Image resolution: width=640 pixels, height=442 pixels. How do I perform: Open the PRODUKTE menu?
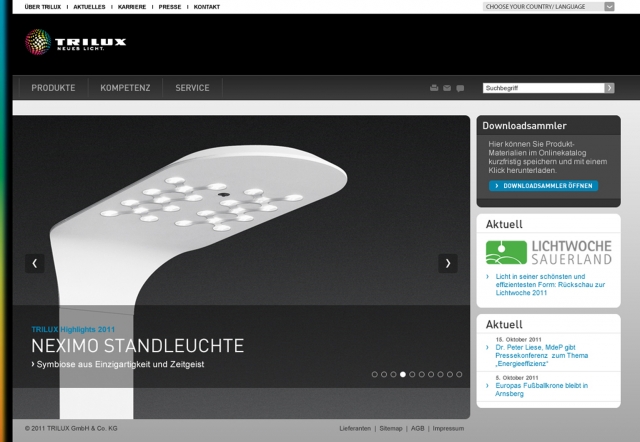coord(53,88)
